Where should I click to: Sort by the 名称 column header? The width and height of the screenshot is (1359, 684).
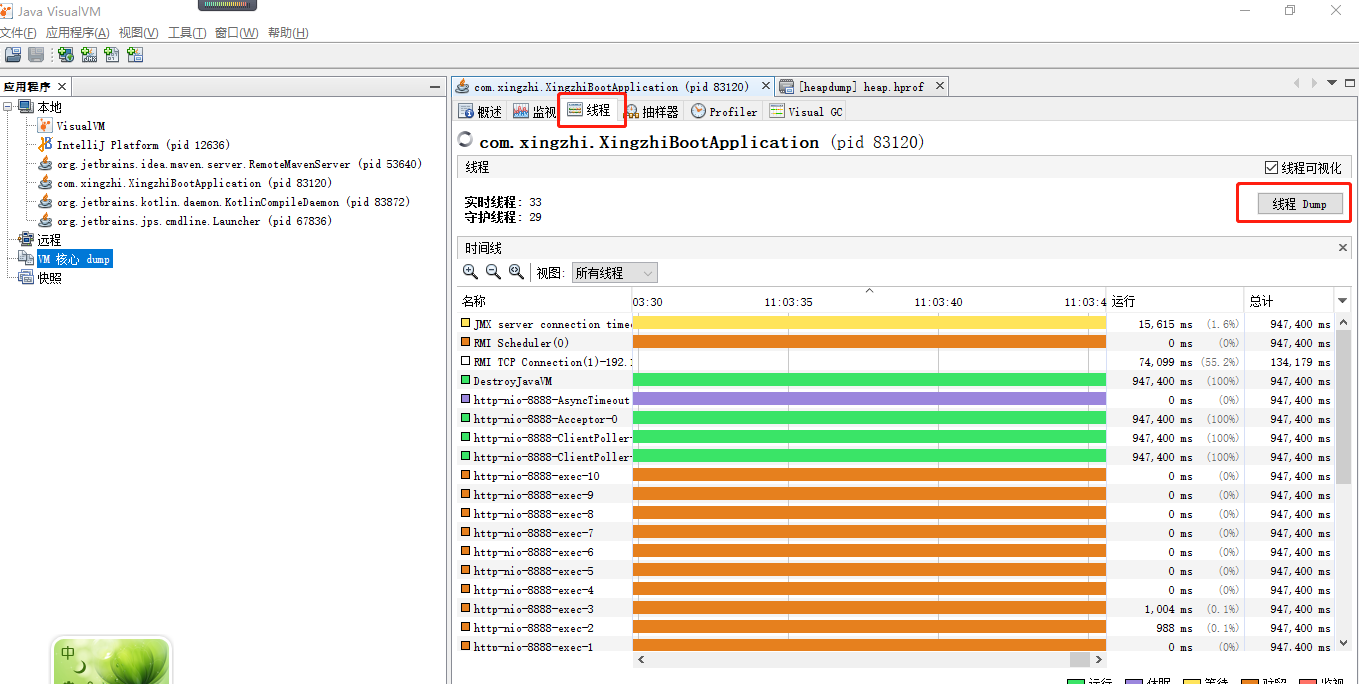(x=544, y=301)
